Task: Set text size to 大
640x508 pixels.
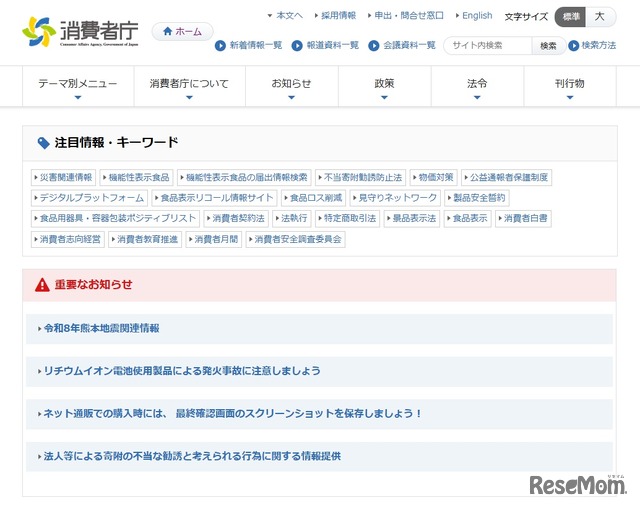Action: [600, 17]
